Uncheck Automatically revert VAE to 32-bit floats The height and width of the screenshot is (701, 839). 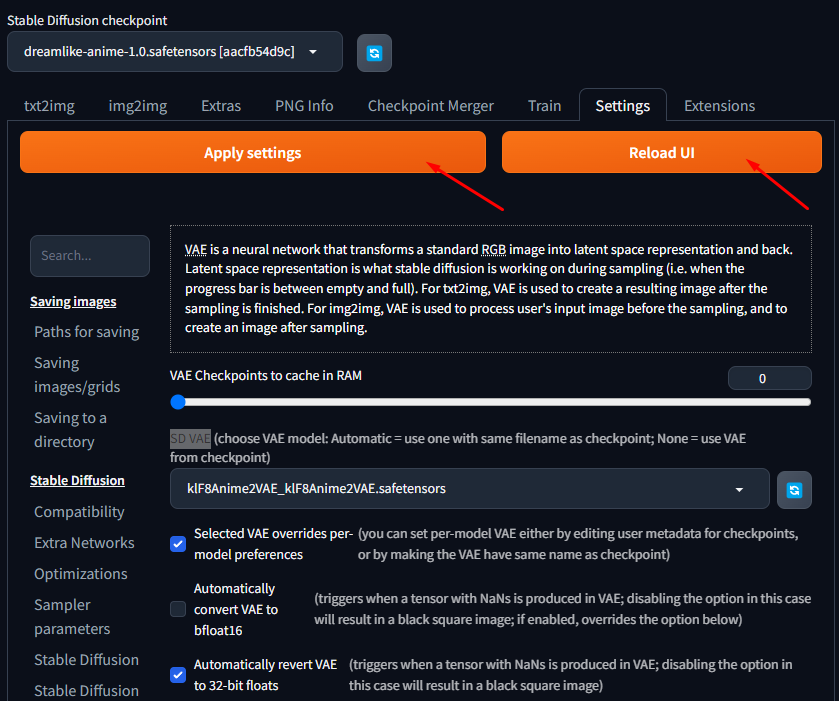(x=178, y=674)
